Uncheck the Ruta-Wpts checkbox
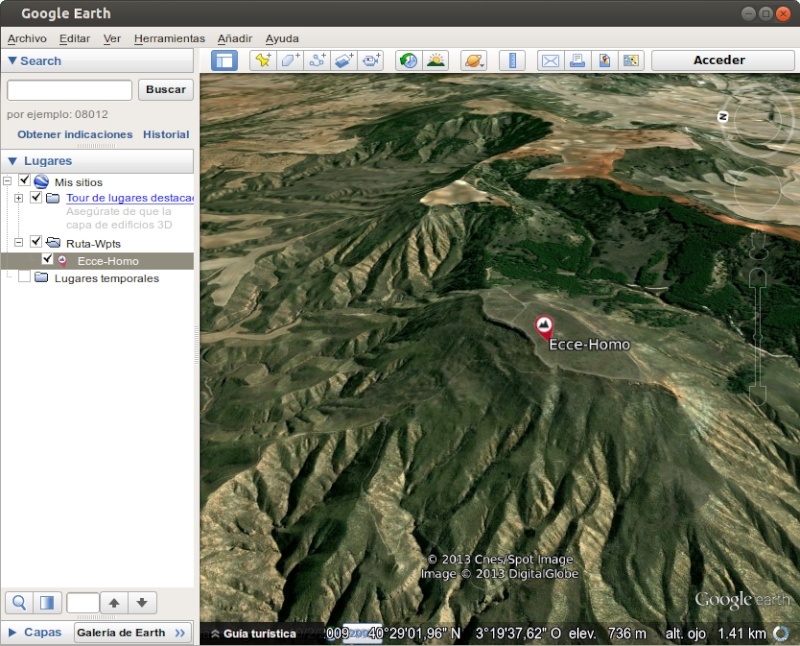This screenshot has height=646, width=800. (36, 241)
